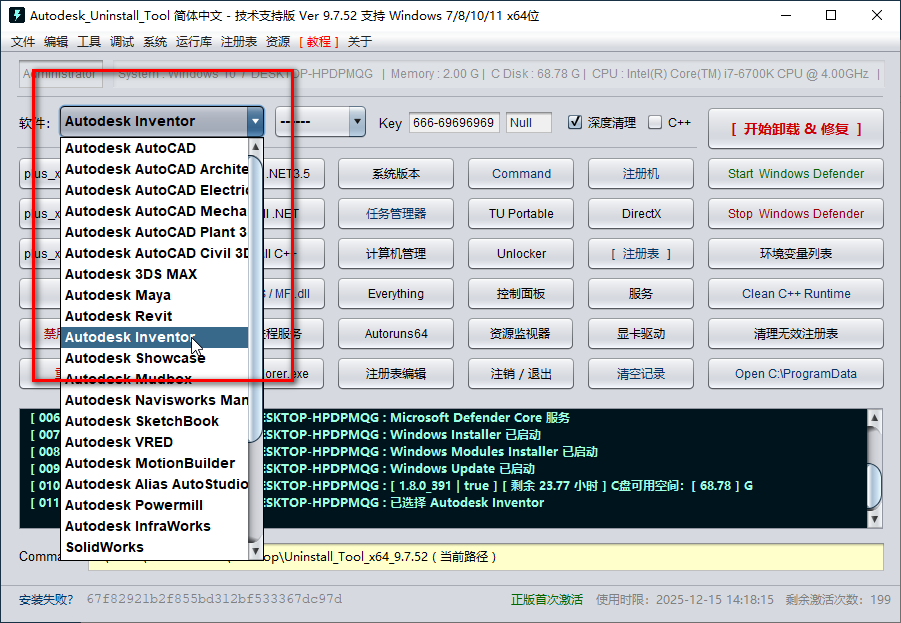Open 注册表编辑
Viewport: 901px width, 623px height.
(396, 374)
